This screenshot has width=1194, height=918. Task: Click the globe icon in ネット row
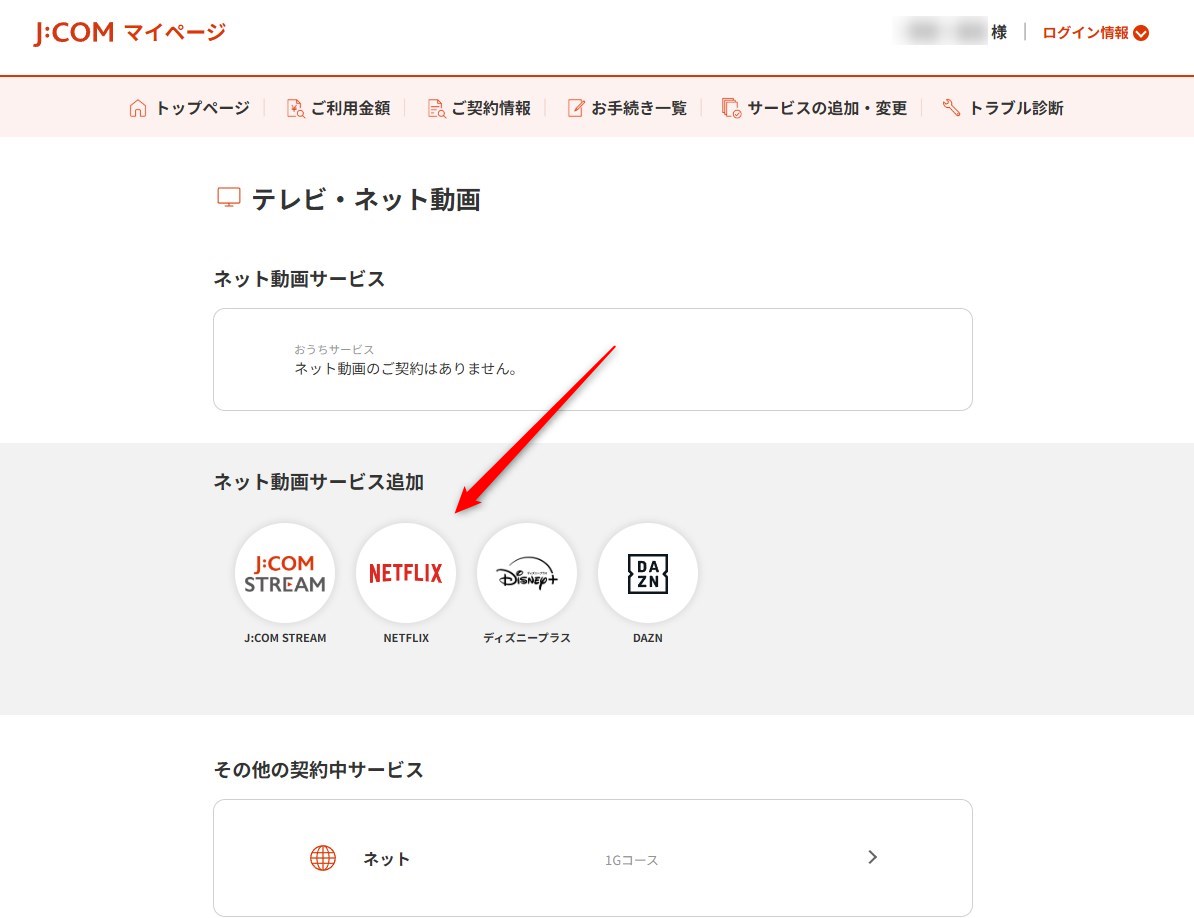coord(323,858)
